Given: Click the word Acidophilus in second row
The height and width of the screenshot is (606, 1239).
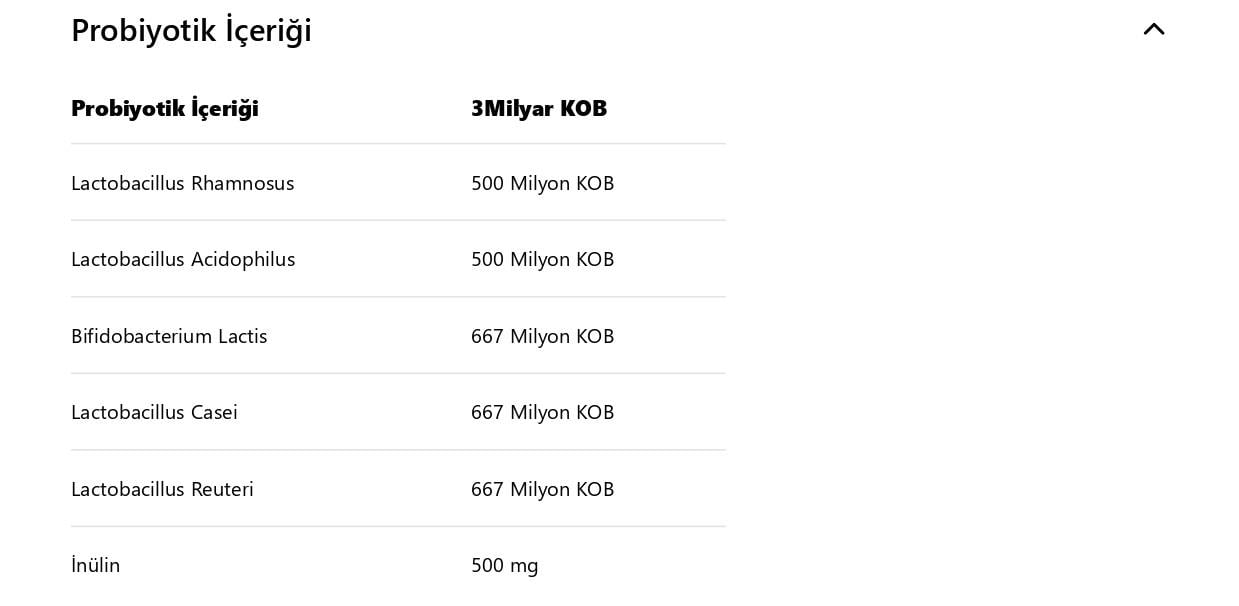Looking at the screenshot, I should 243,259.
